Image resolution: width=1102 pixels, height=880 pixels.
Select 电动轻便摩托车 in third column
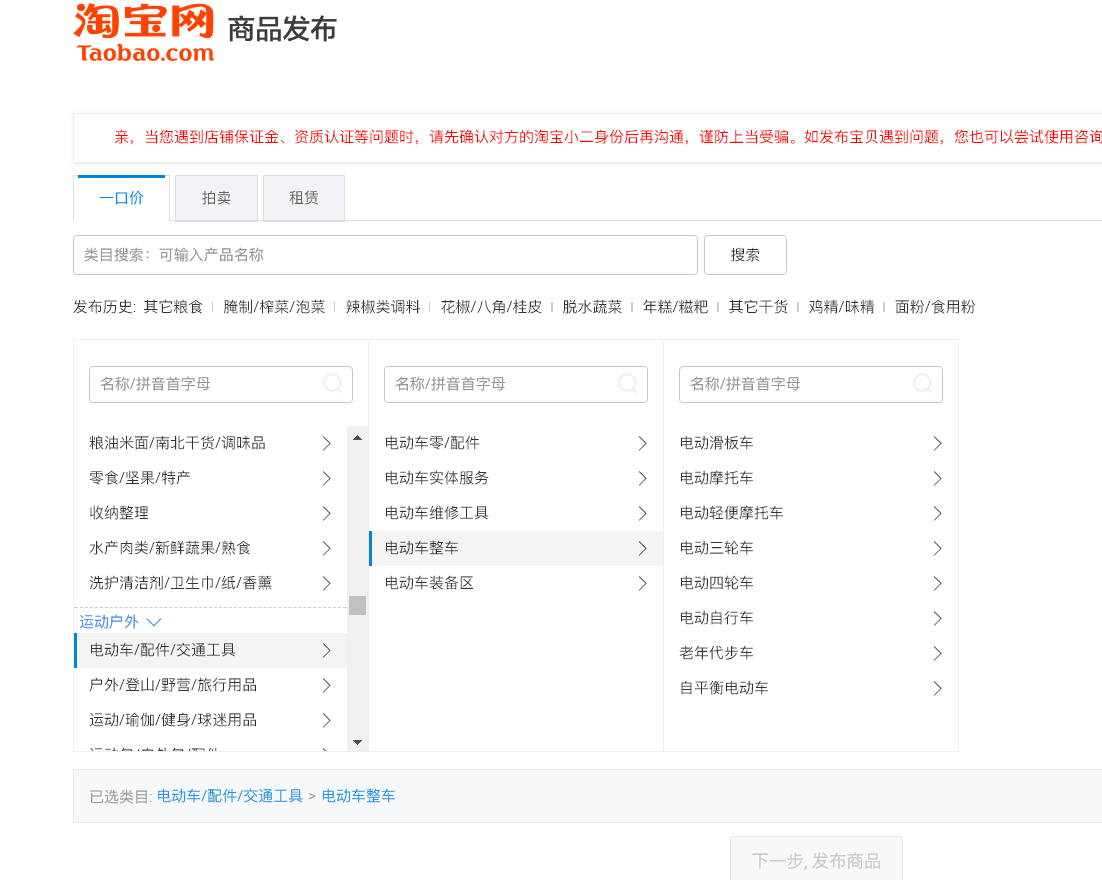(x=811, y=513)
